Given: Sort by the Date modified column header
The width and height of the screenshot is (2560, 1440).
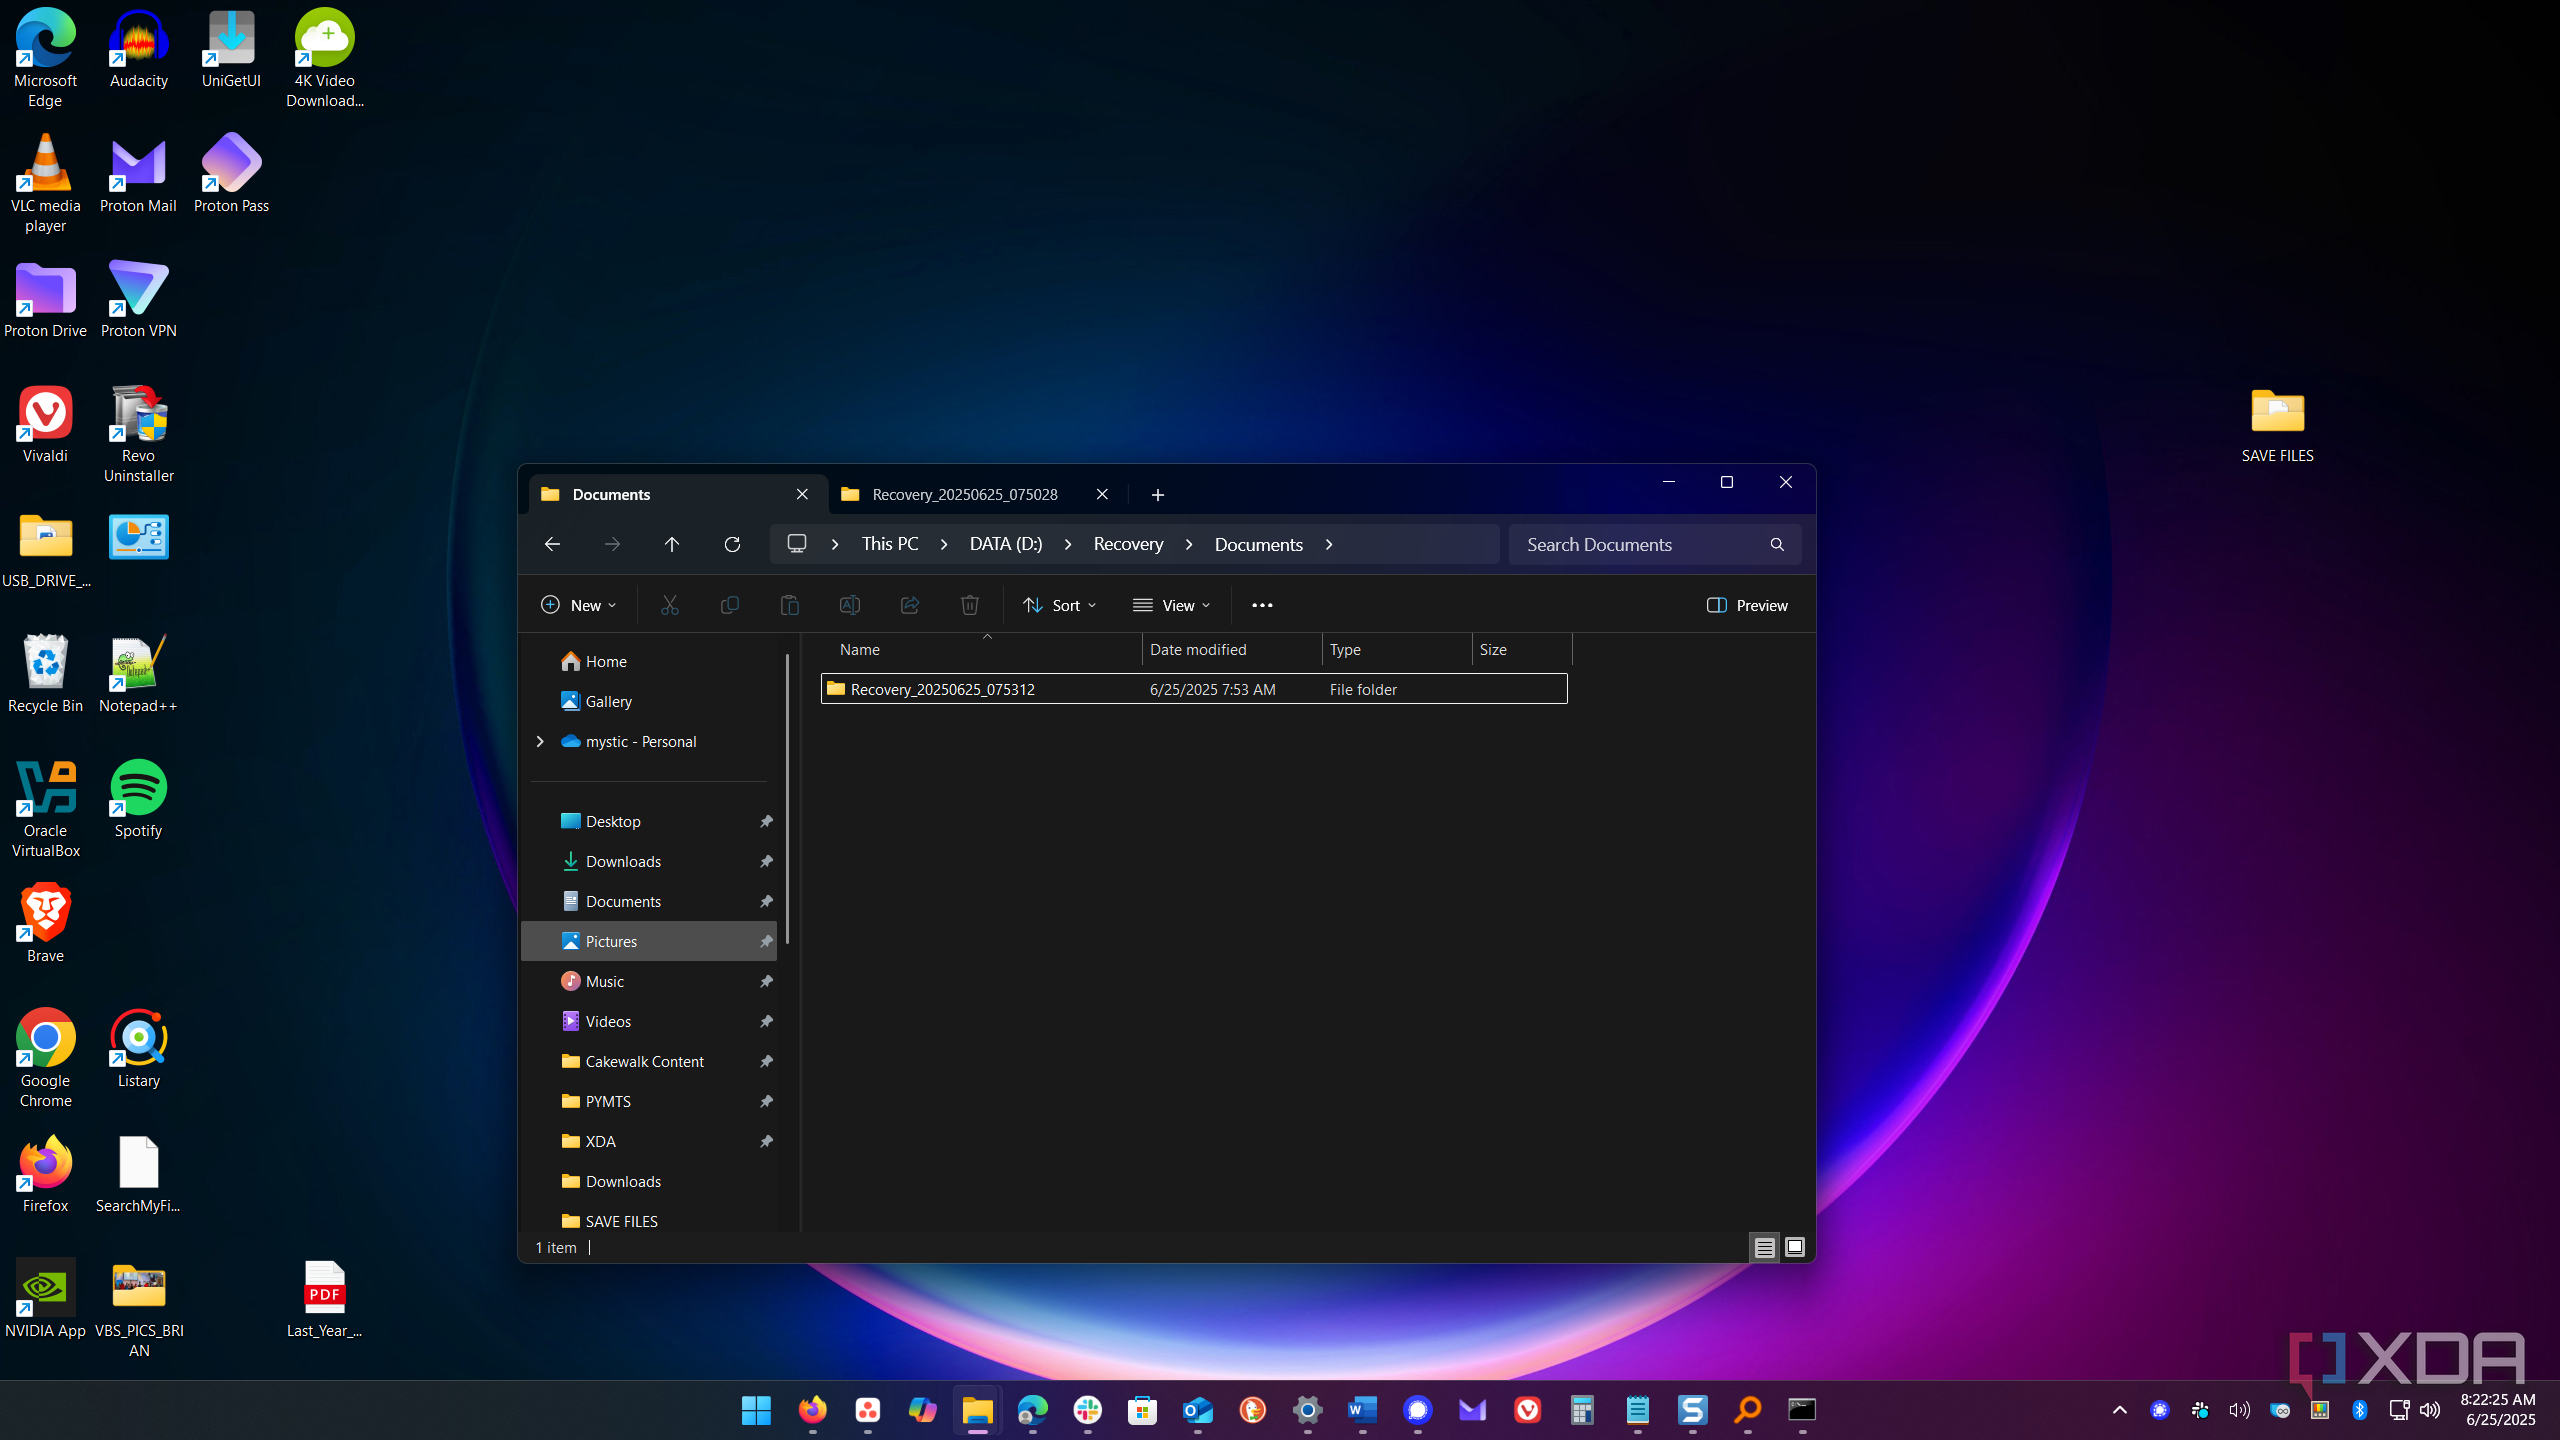Looking at the screenshot, I should tap(1232, 649).
